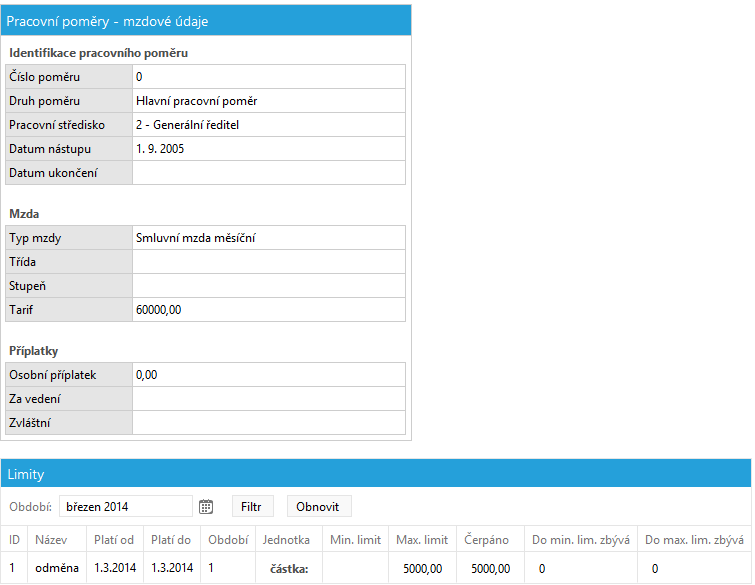Click the Osobní příplatek value field
The width and height of the screenshot is (755, 585).
269,375
